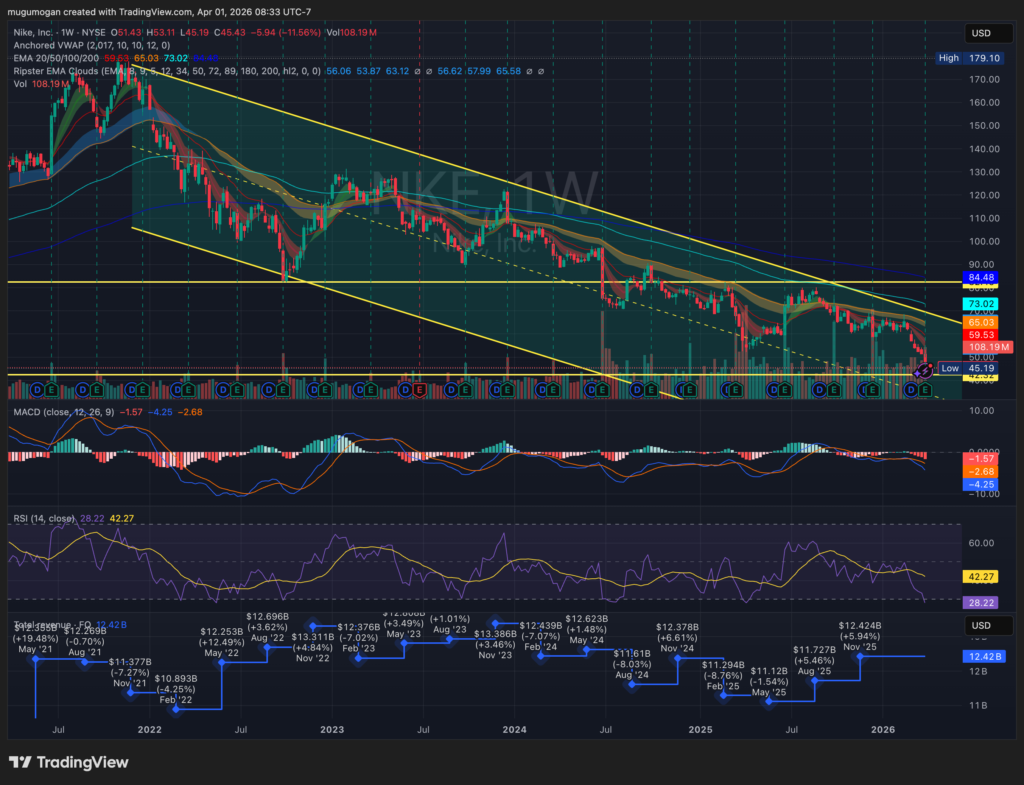This screenshot has height=785, width=1024.
Task: Click the TradingView logo at bottom left
Action: [x=69, y=762]
